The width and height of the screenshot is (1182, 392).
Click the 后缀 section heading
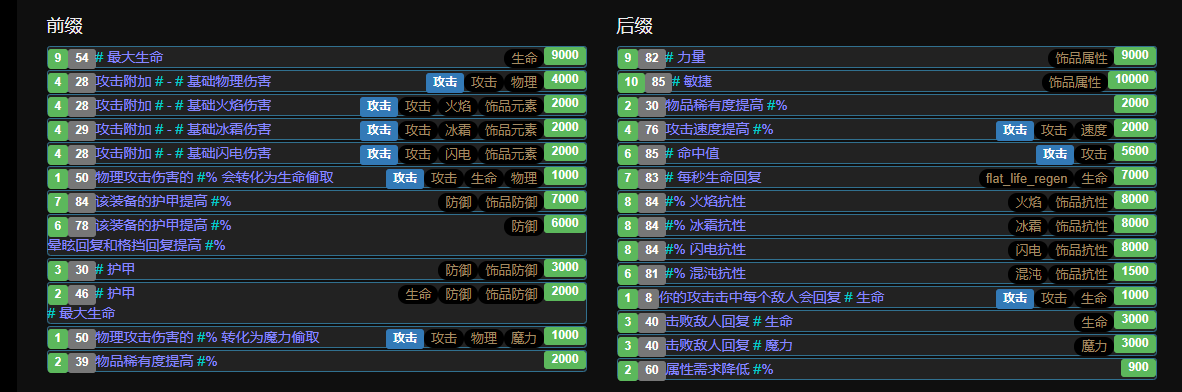point(634,25)
